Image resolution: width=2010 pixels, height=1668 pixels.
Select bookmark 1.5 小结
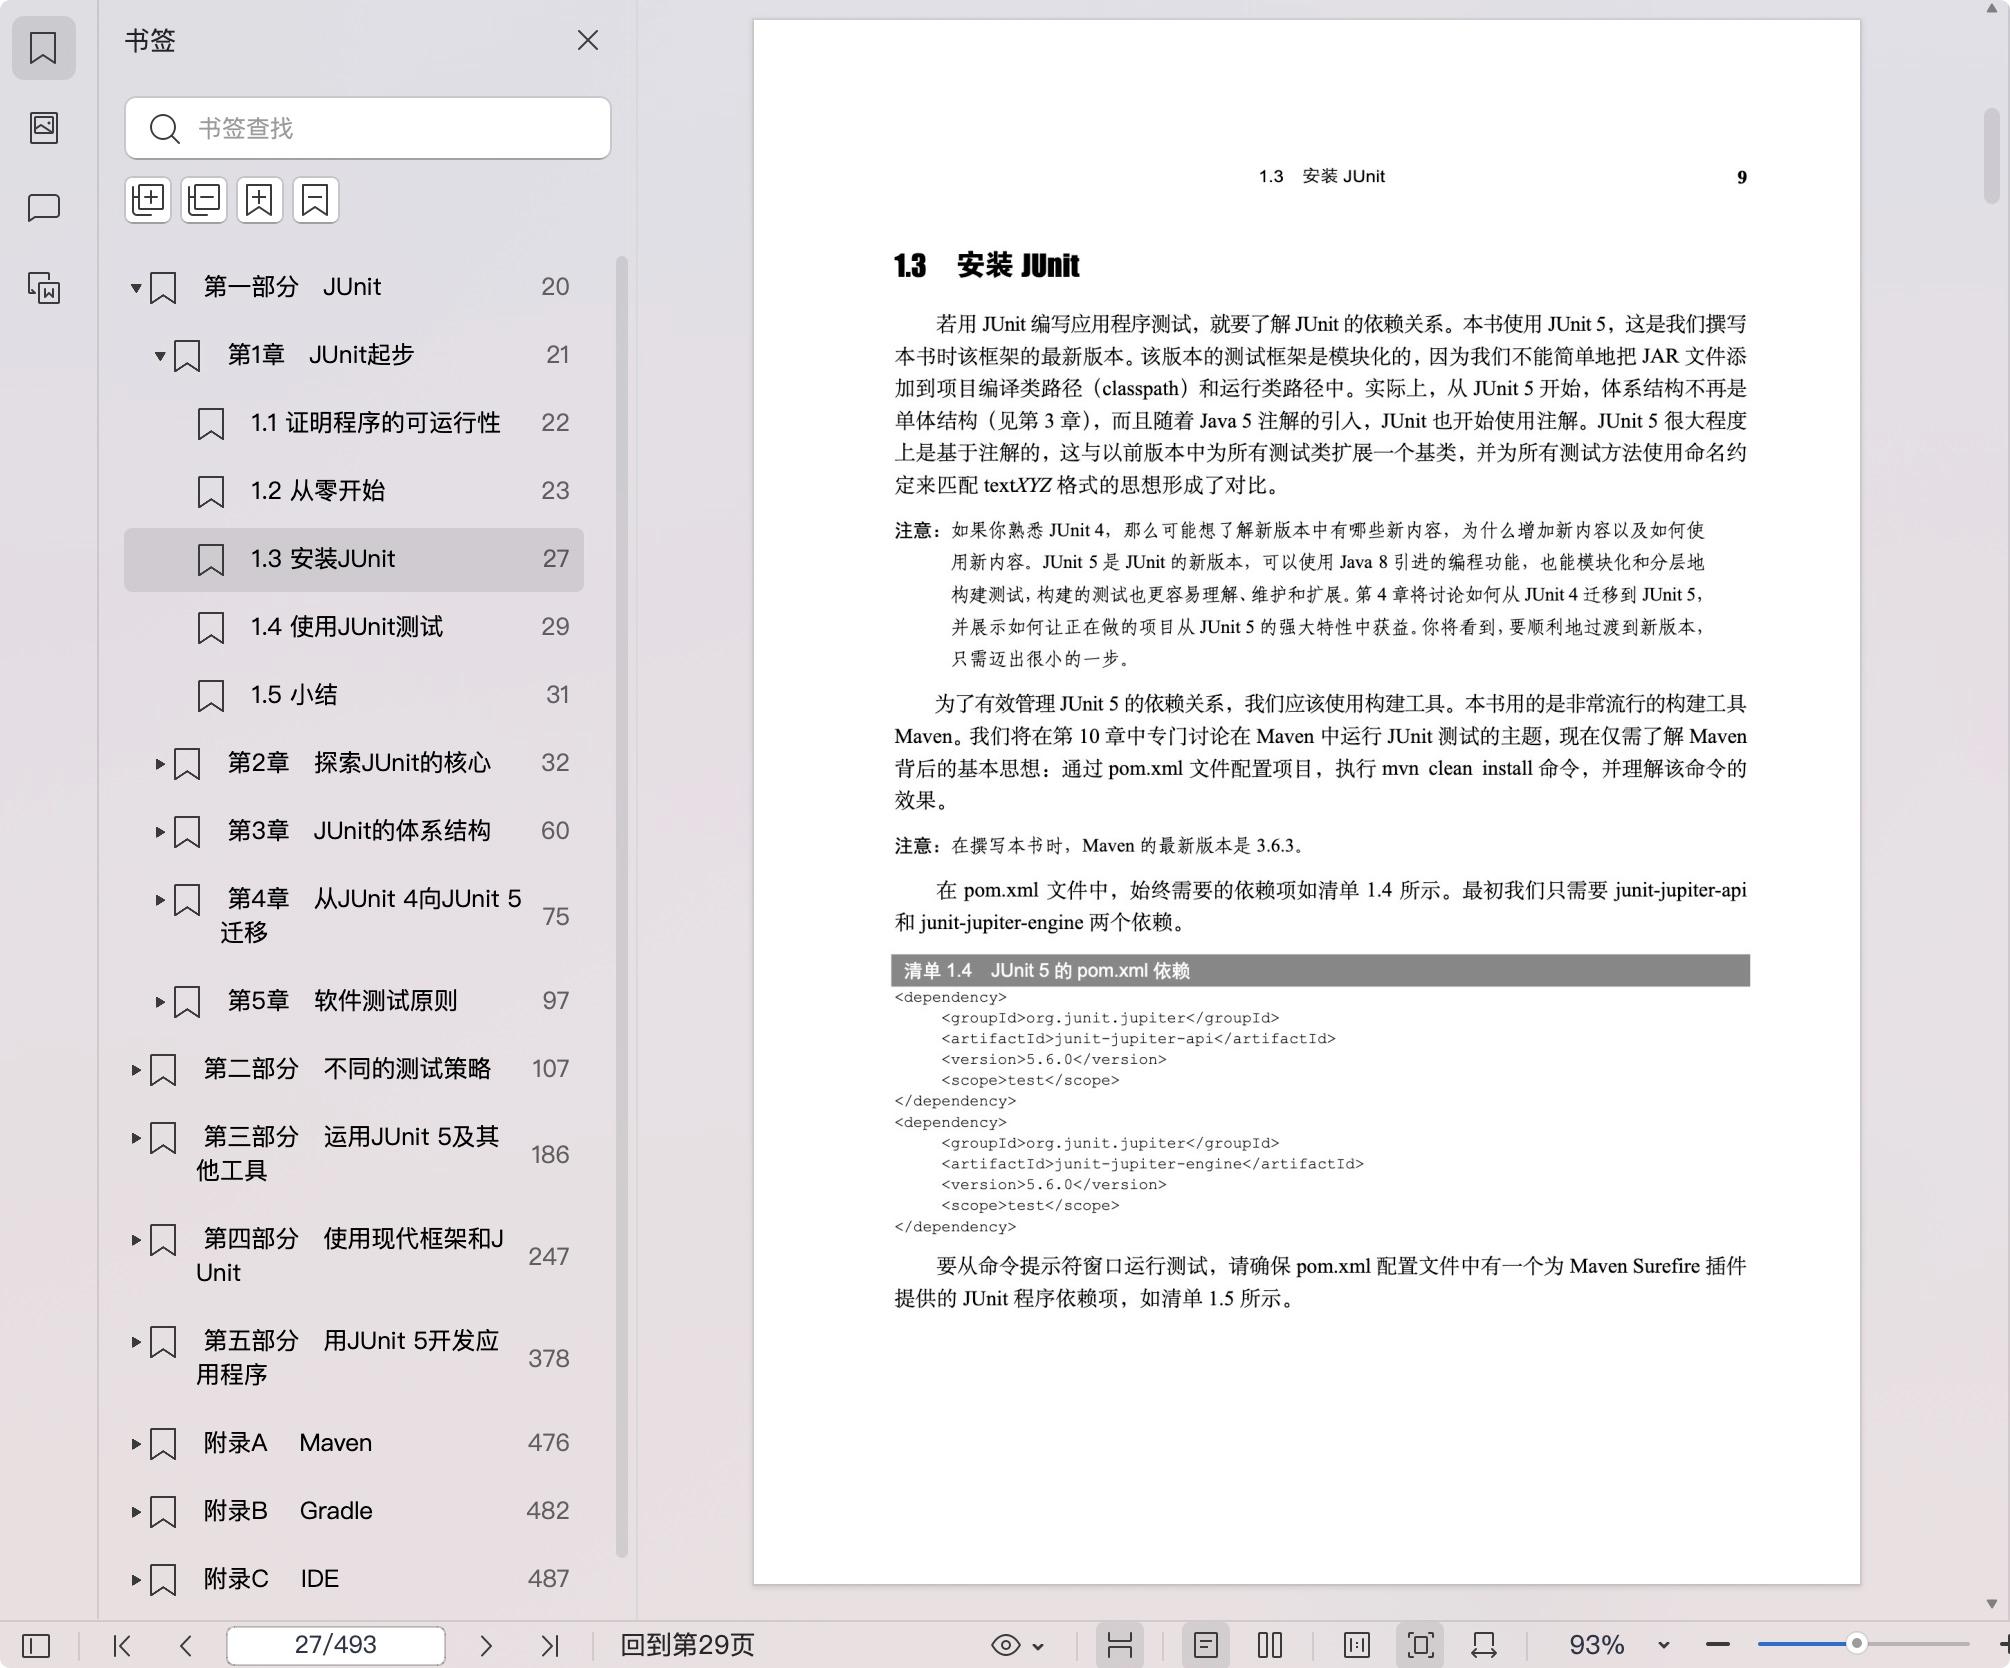pos(354,695)
